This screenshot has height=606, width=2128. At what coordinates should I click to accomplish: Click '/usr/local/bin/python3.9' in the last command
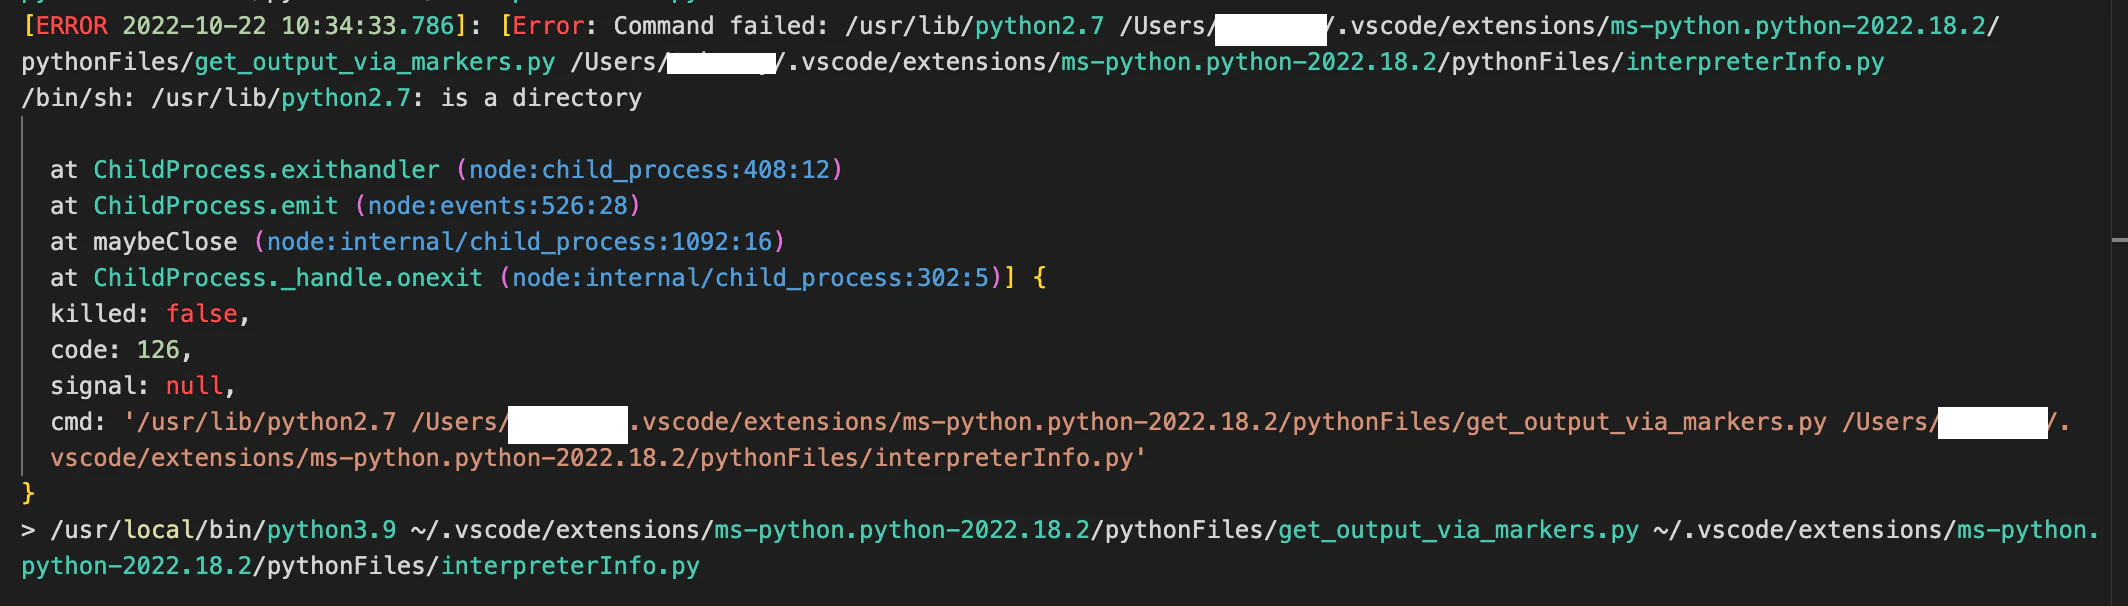coord(223,530)
